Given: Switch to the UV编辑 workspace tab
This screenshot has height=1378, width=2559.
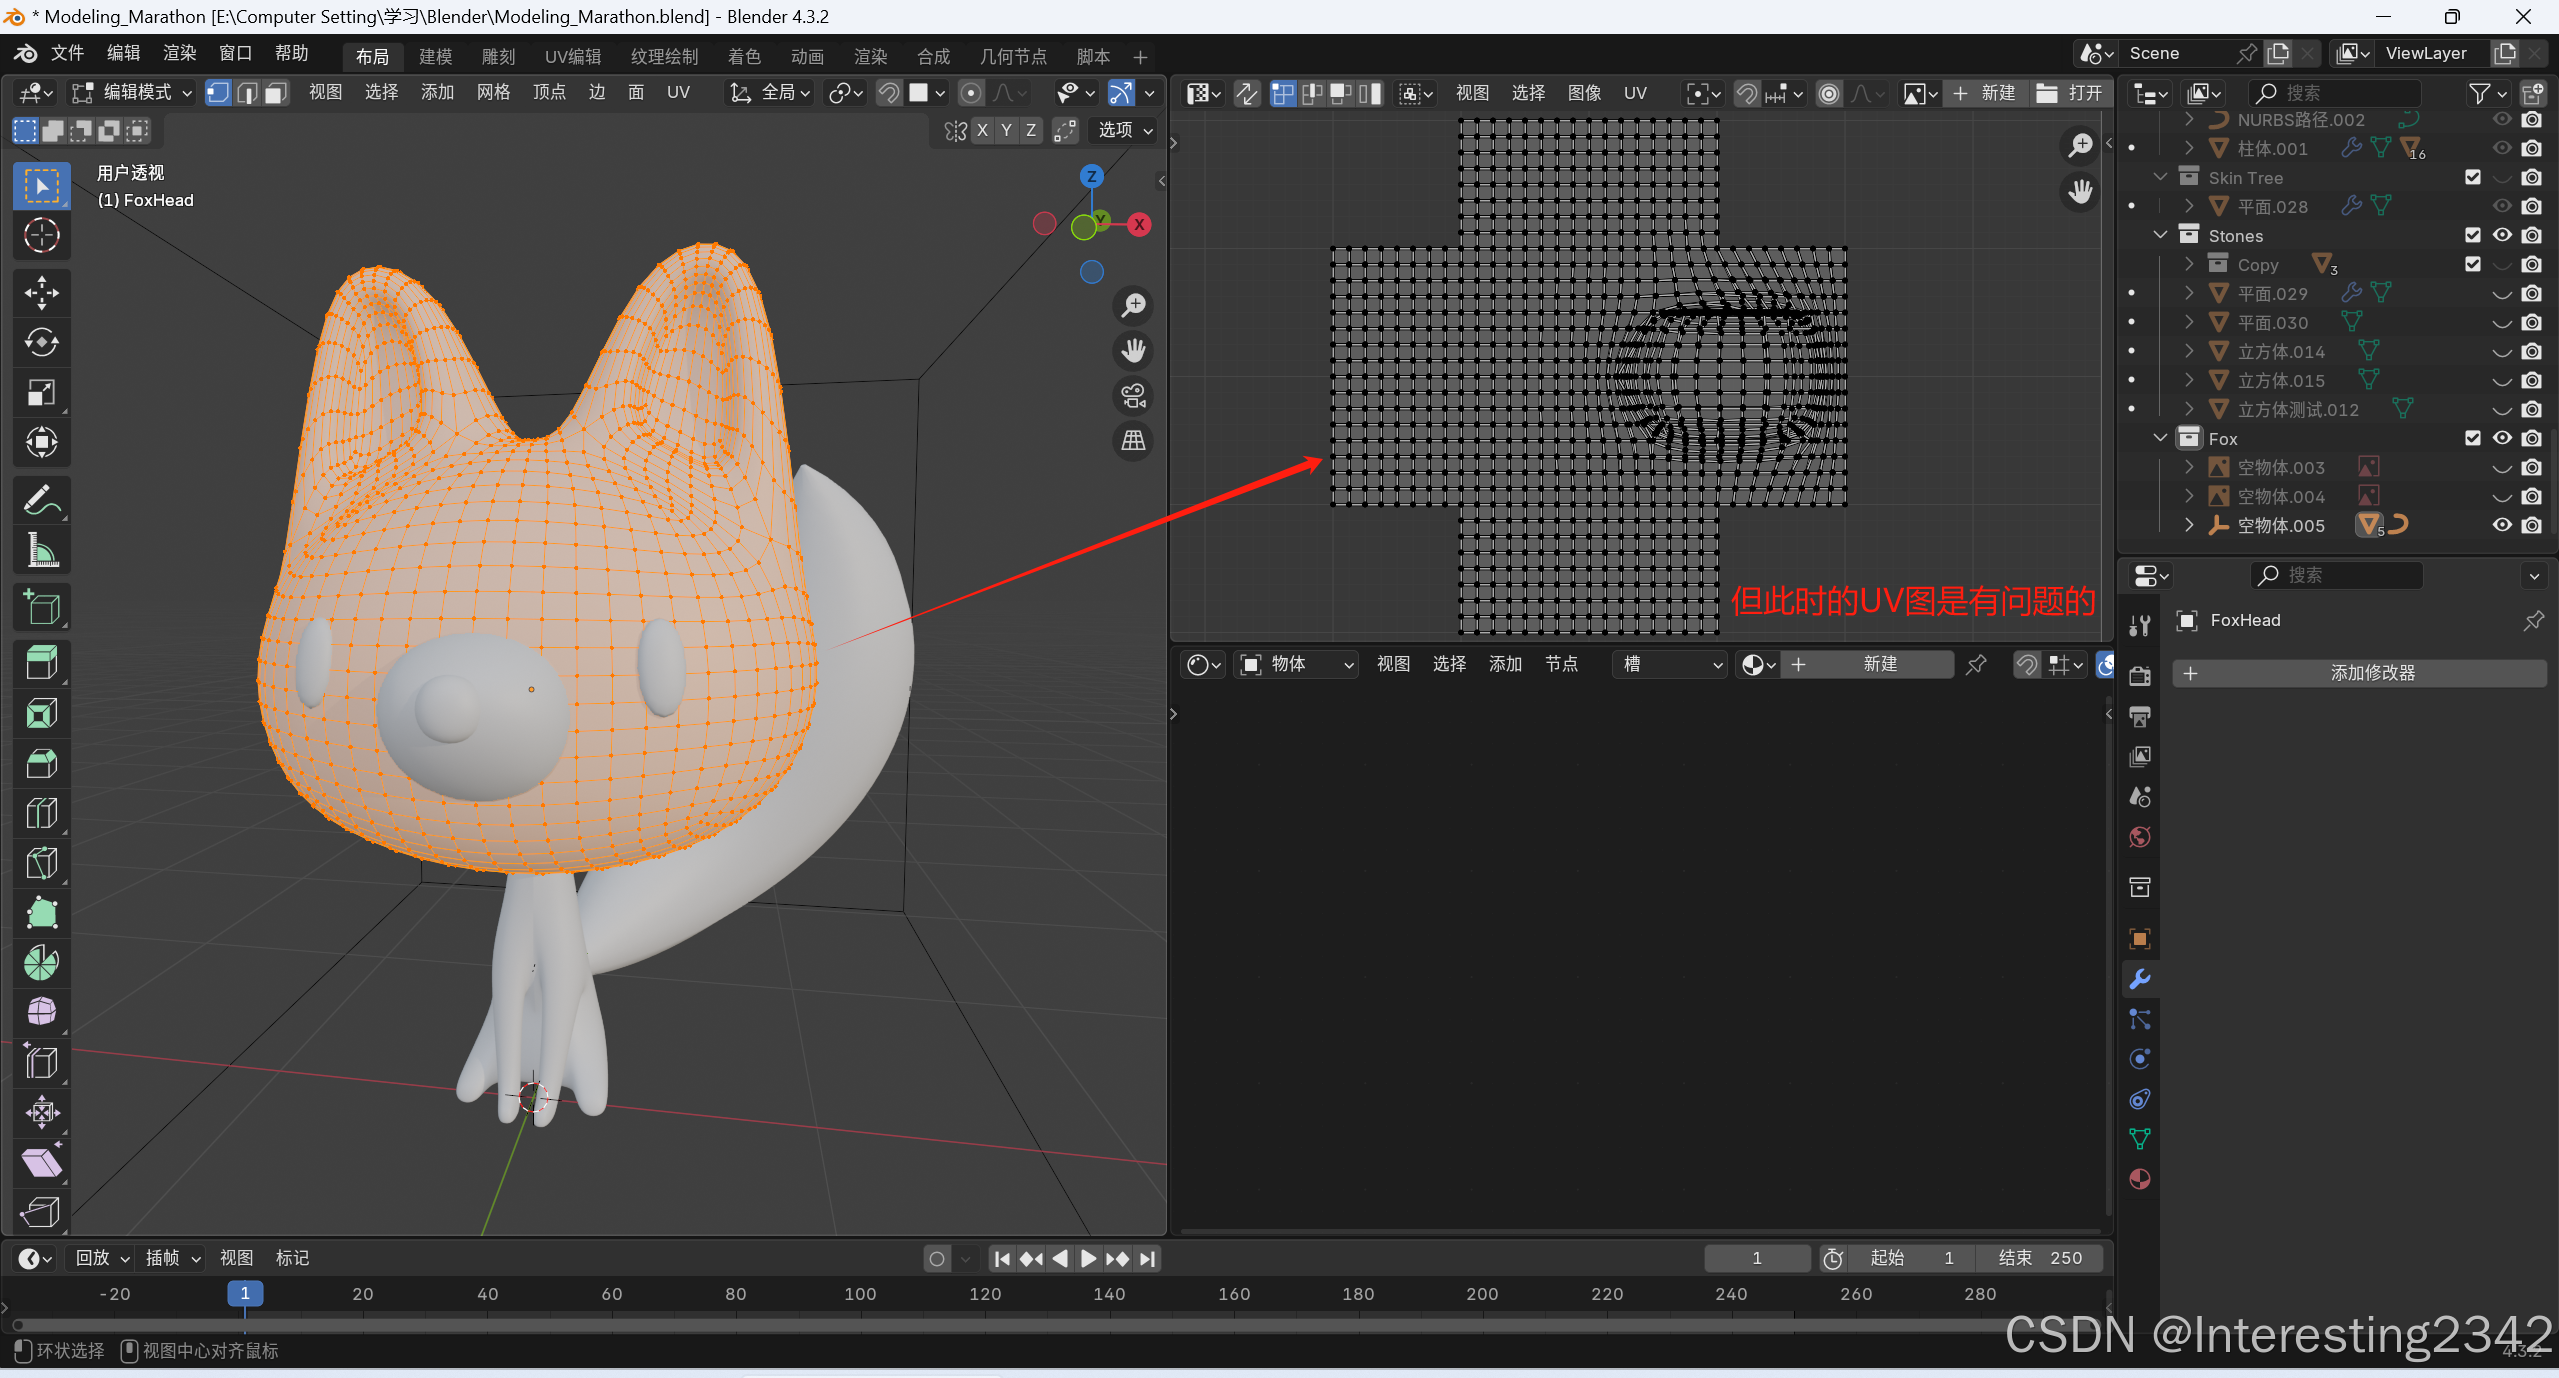Looking at the screenshot, I should point(573,57).
